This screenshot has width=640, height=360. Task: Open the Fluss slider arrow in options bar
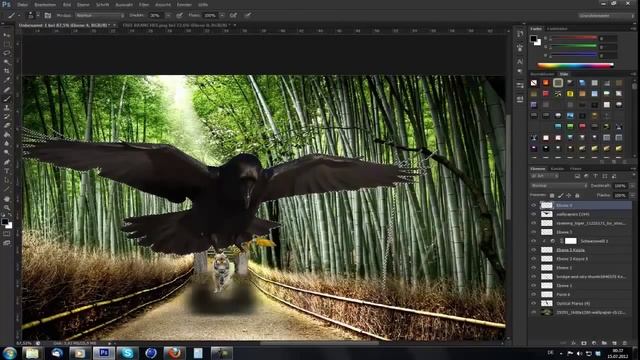pos(222,16)
